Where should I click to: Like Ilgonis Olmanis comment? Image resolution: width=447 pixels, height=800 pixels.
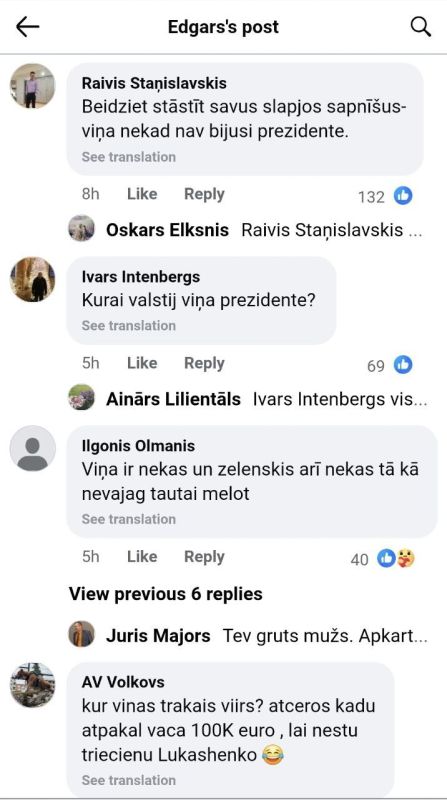coord(142,557)
